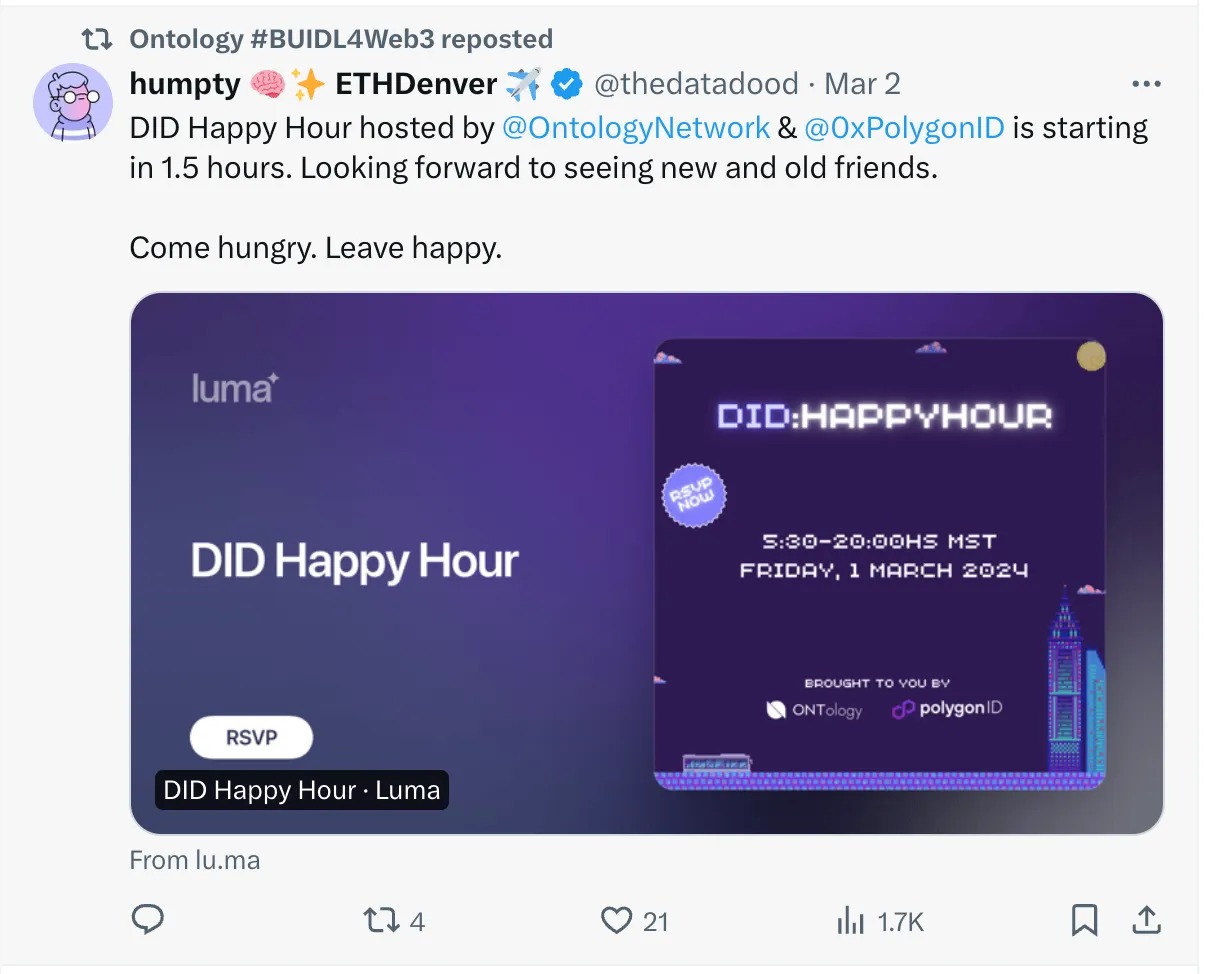This screenshot has width=1208, height=974.
Task: Open the DID:HAPPYHOUR event poster image
Action: (x=879, y=563)
